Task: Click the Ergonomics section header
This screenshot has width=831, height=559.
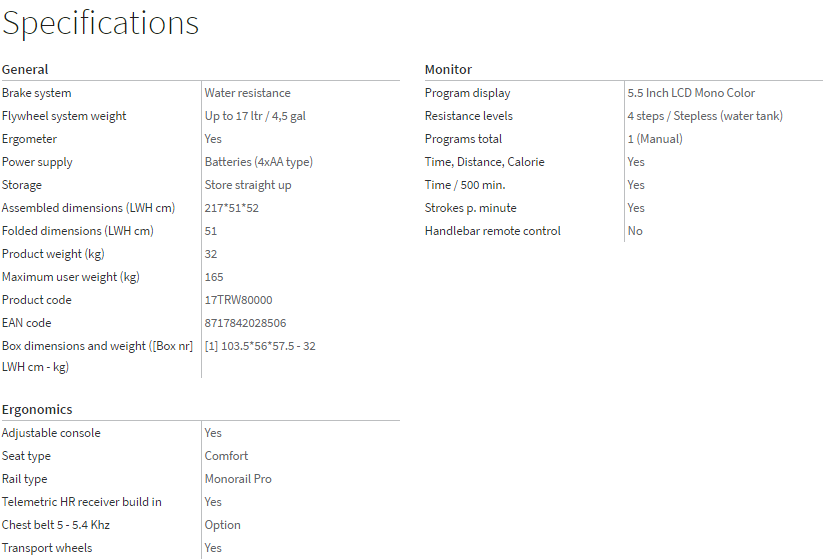Action: (37, 410)
